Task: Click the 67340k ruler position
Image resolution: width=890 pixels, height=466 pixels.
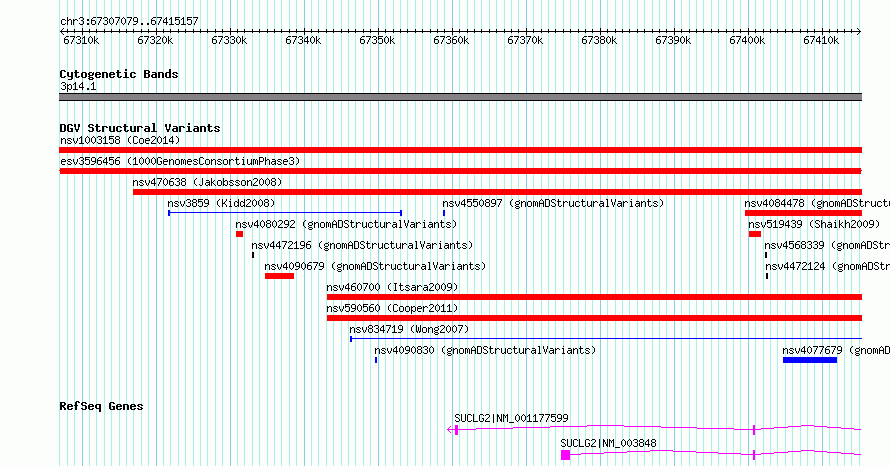Action: click(303, 40)
